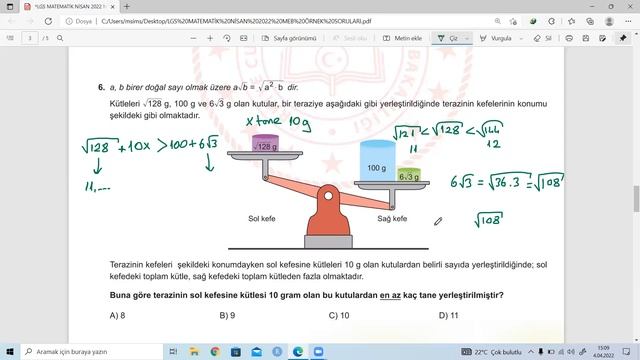Rotate the PDF page
The image size is (640, 360).
[x=227, y=38]
